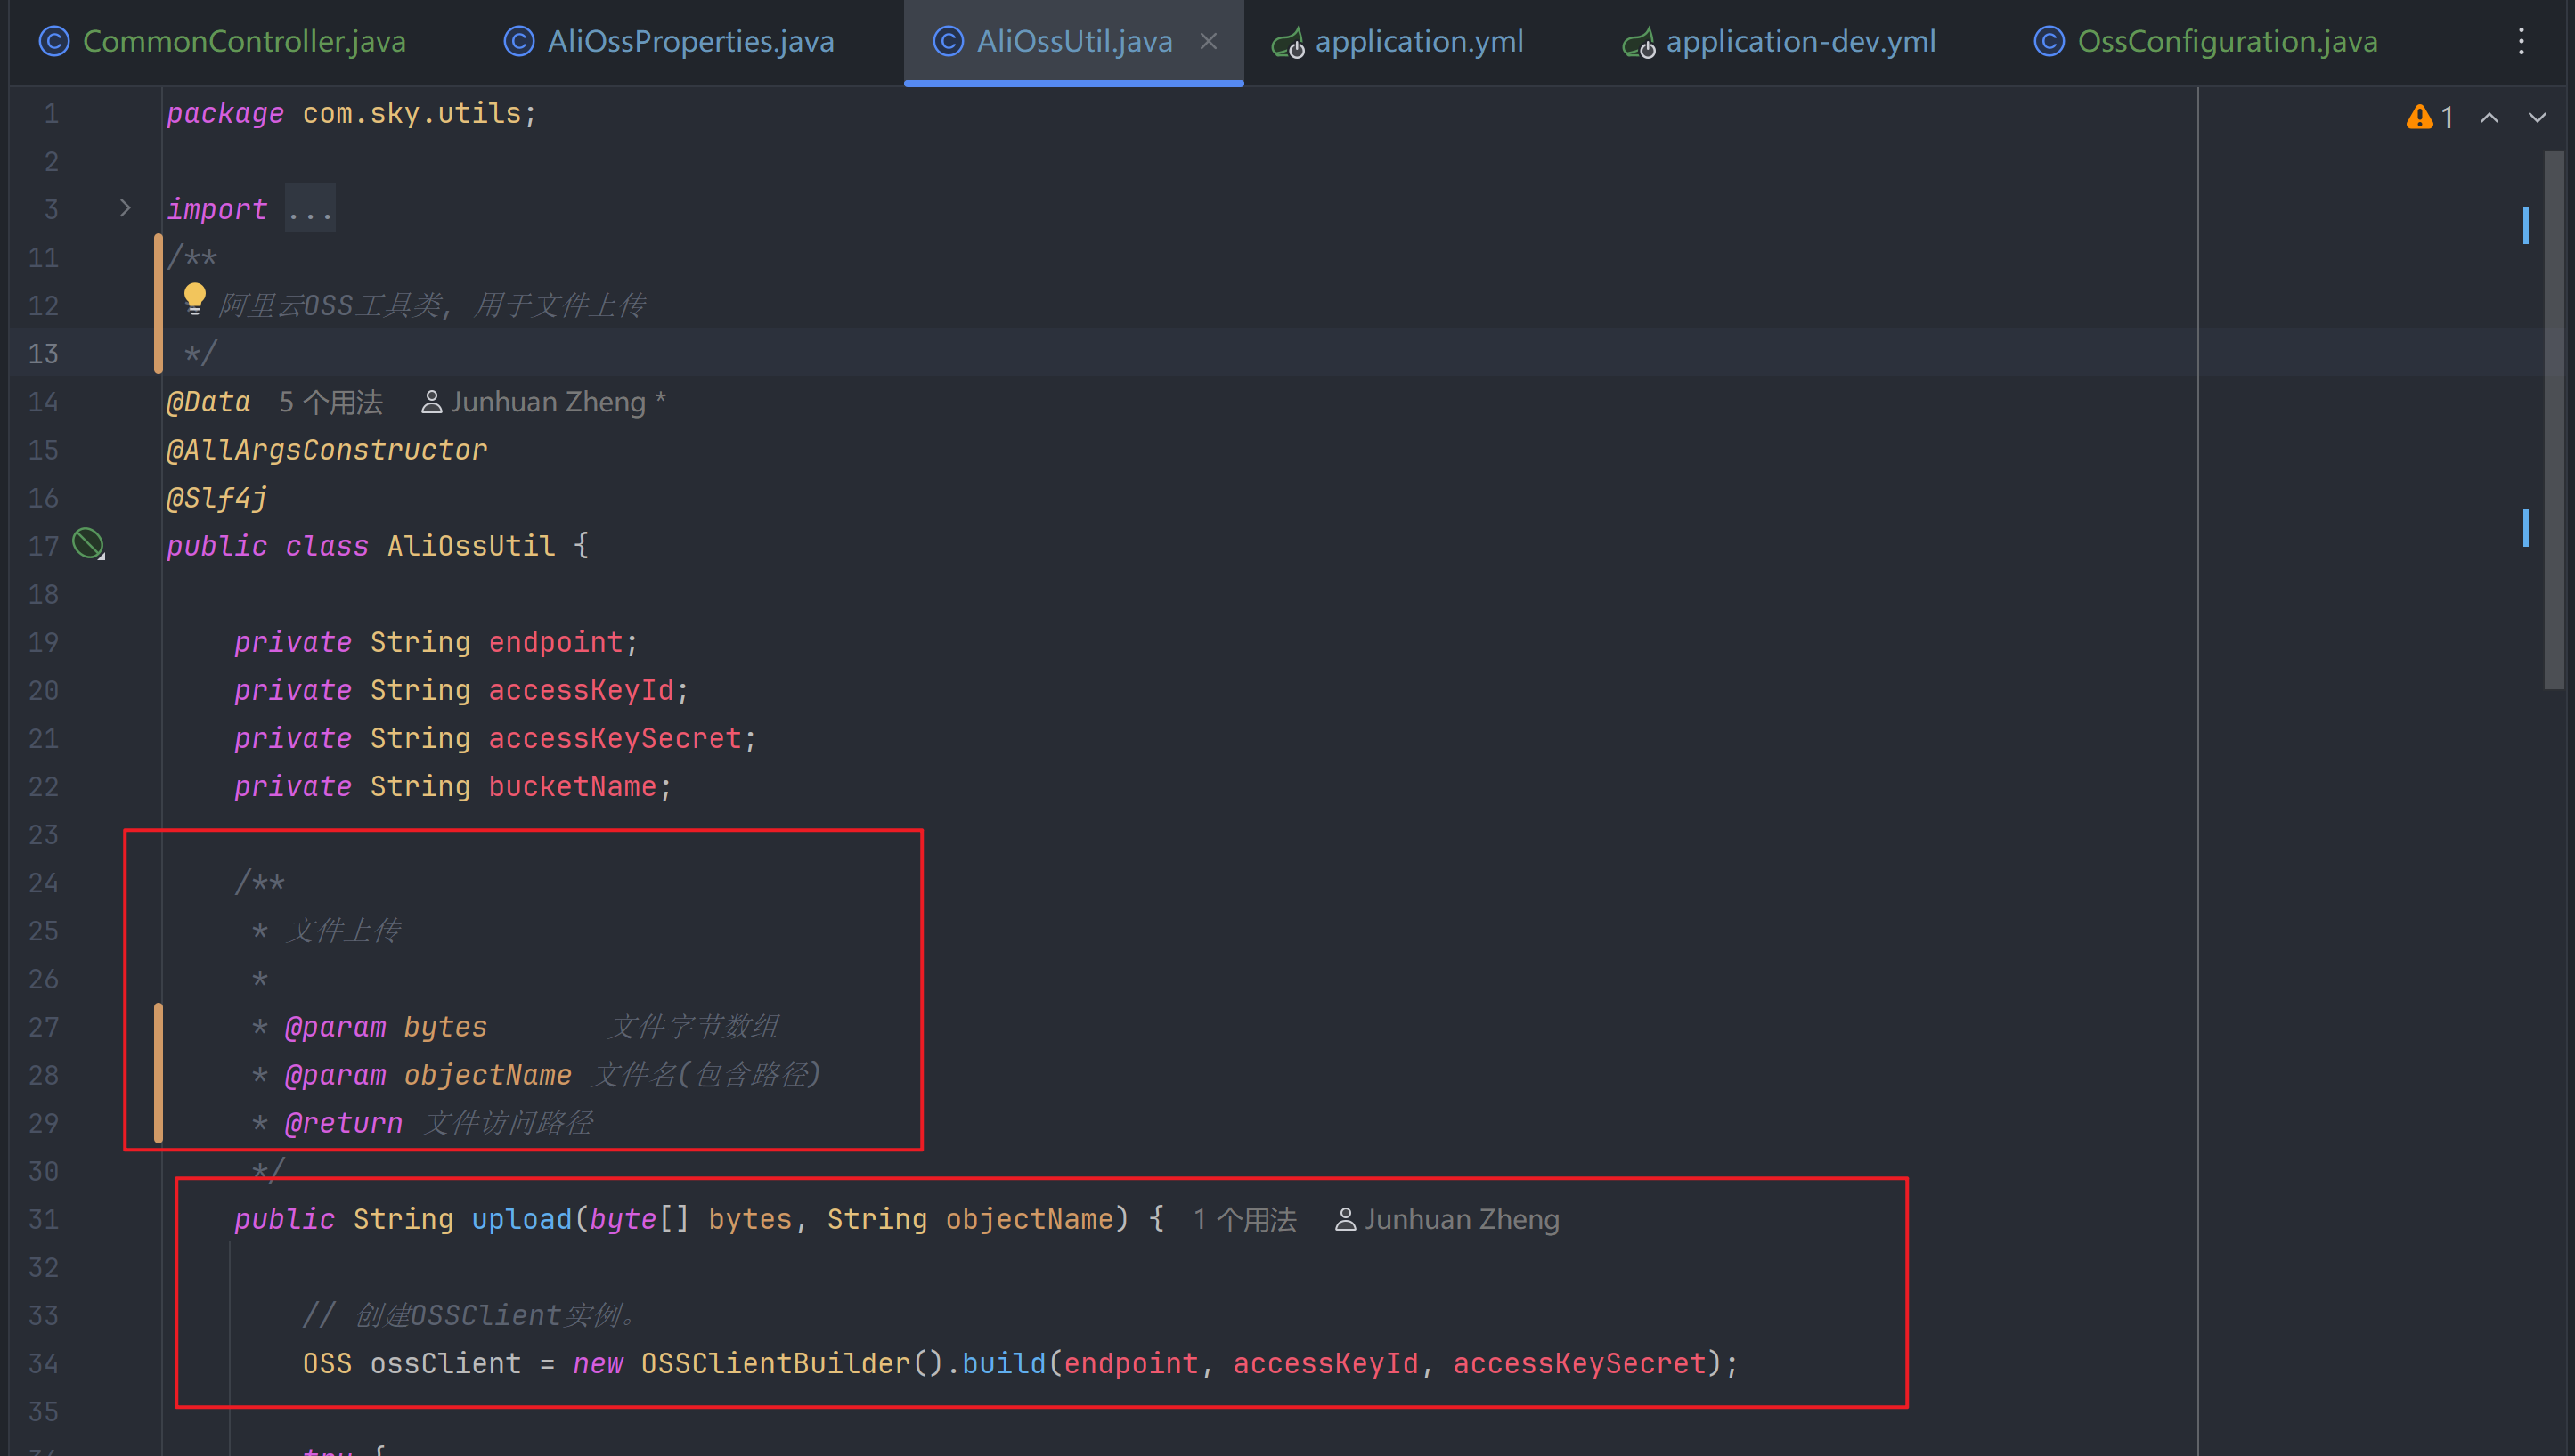Viewport: 2575px width, 1456px height.
Task: Click the yellow lightbulb quick-fix icon
Action: point(194,298)
